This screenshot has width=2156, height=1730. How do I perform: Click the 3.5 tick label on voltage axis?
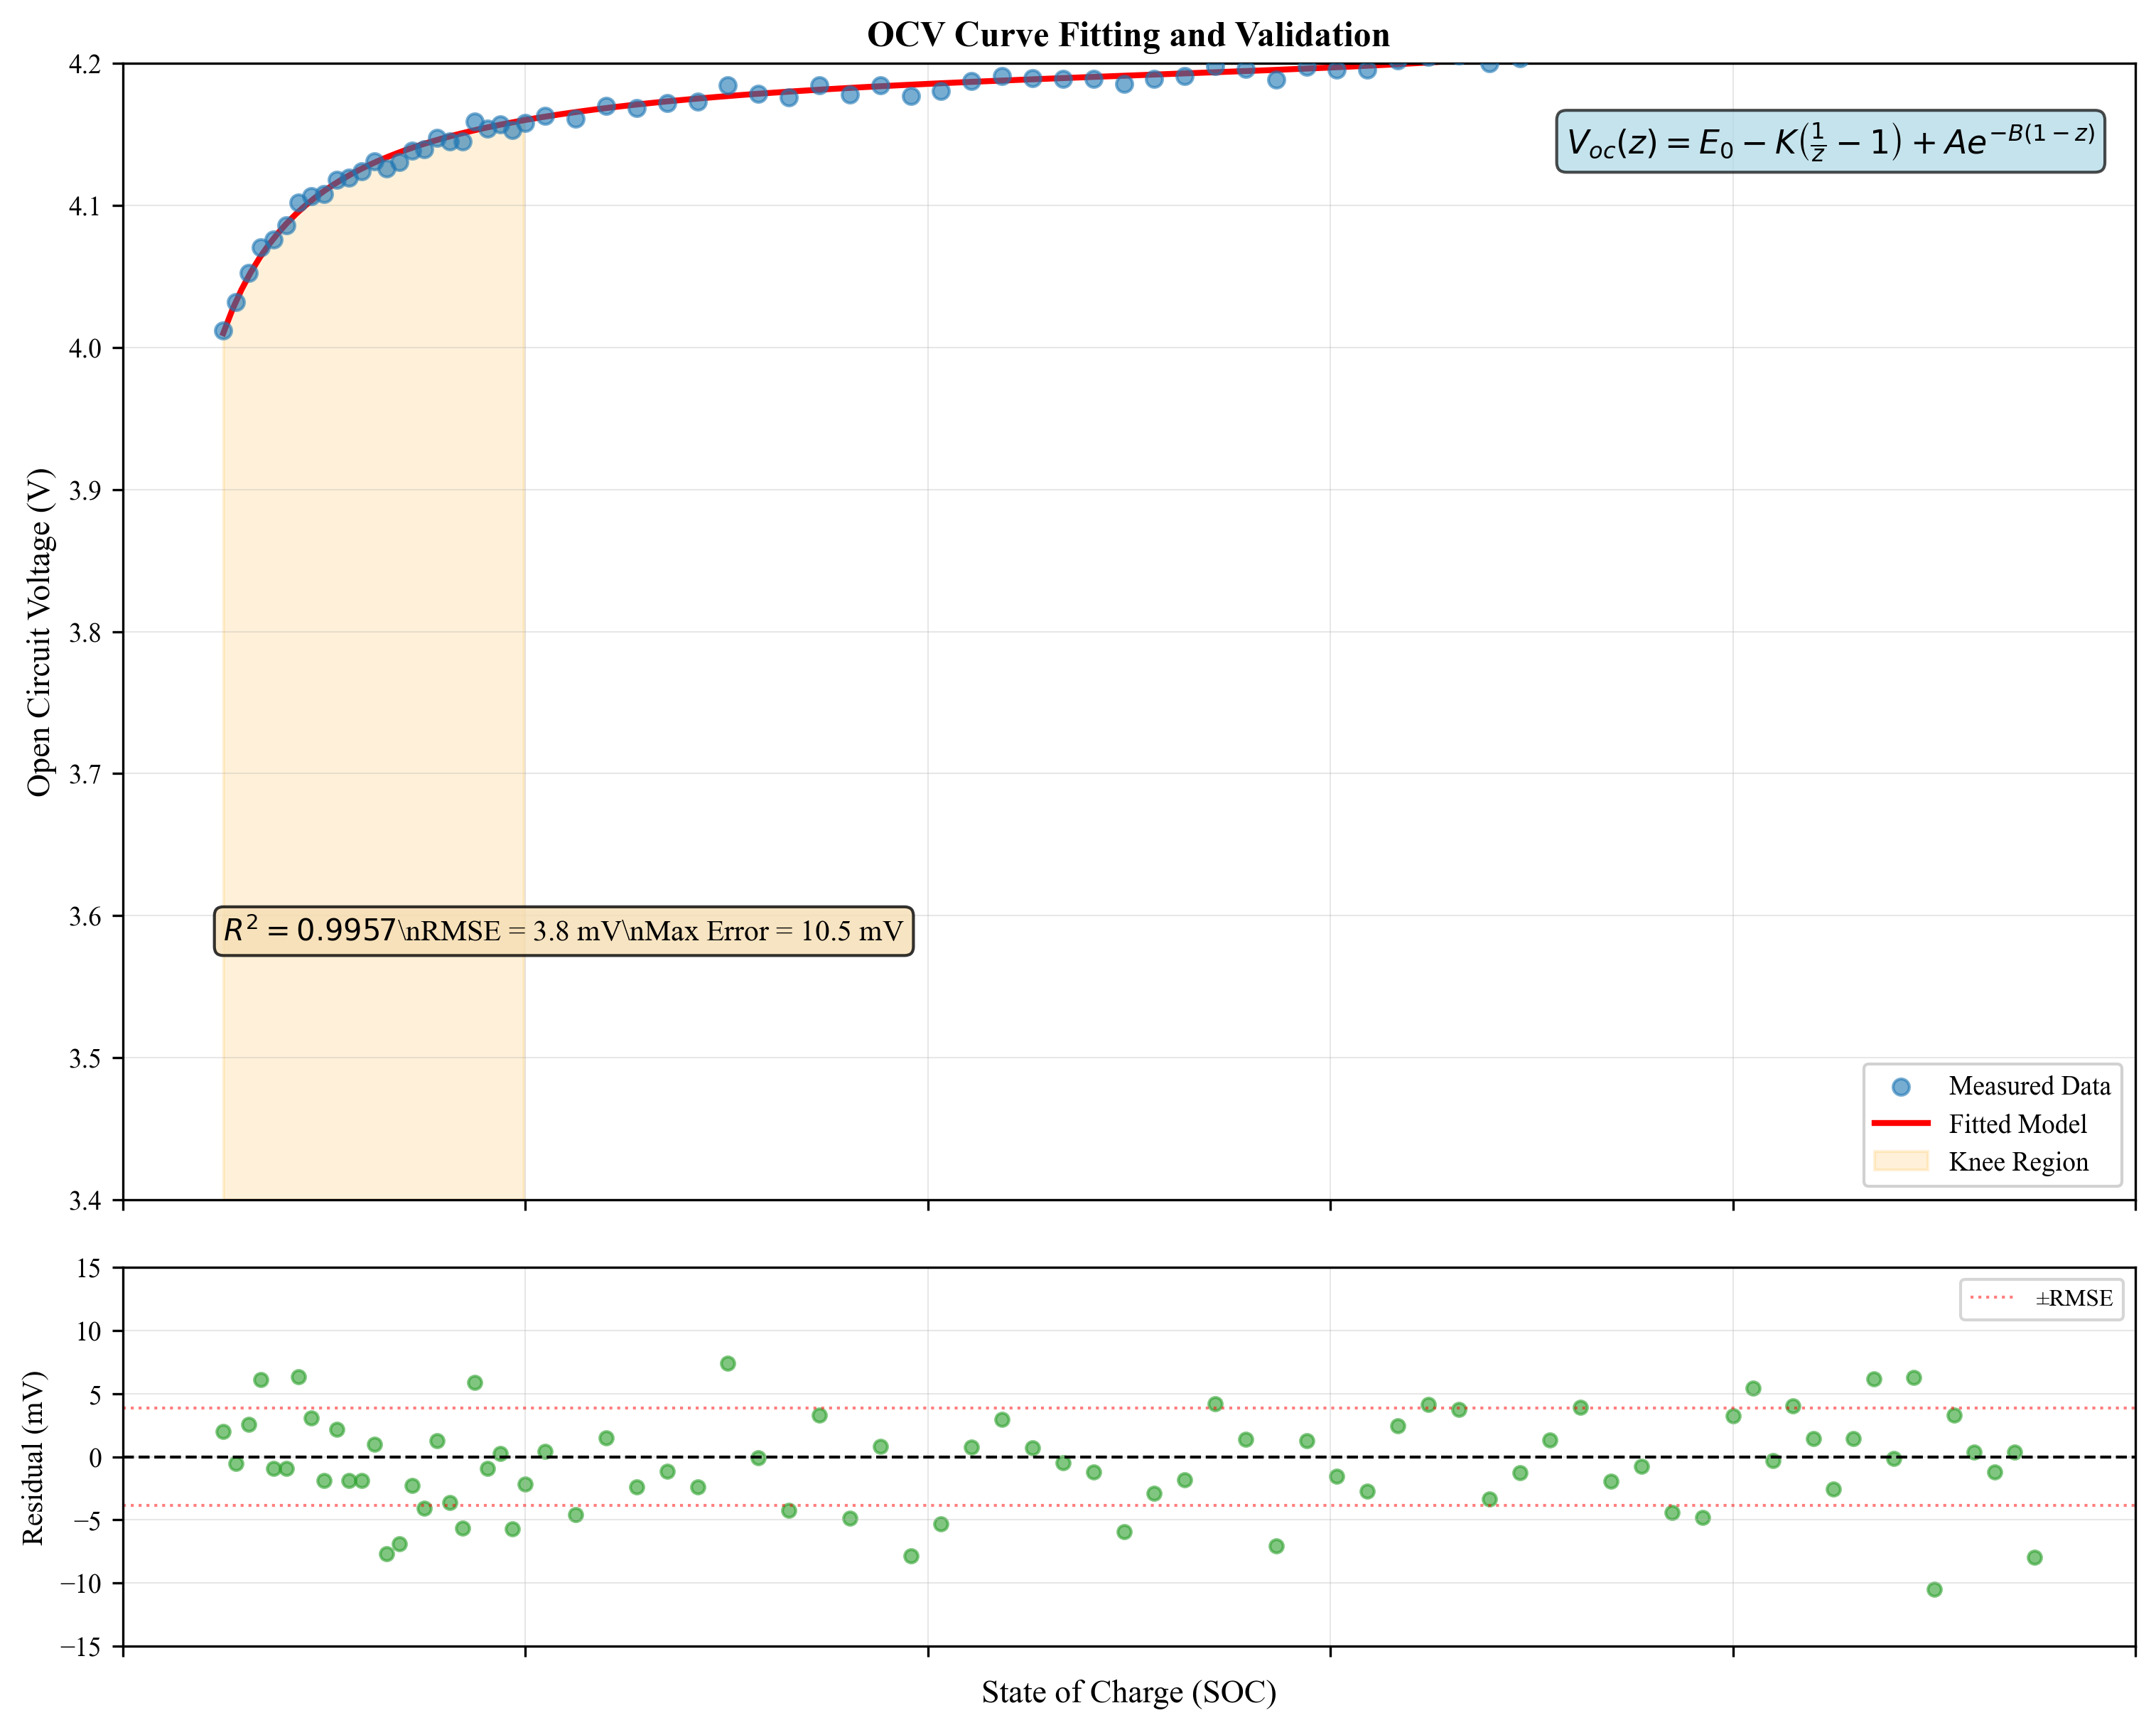85,1058
